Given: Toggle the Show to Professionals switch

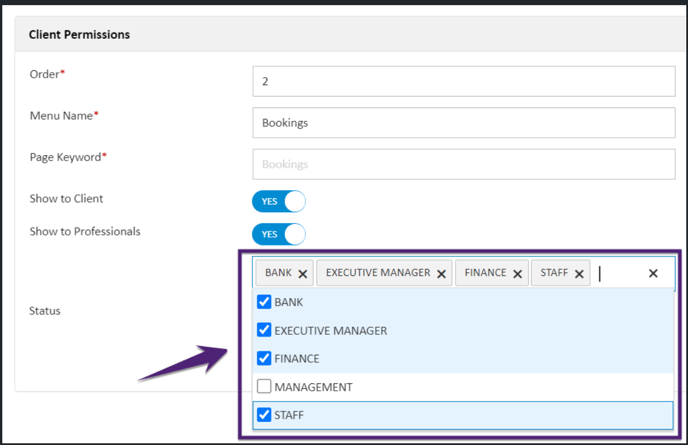Looking at the screenshot, I should 278,234.
